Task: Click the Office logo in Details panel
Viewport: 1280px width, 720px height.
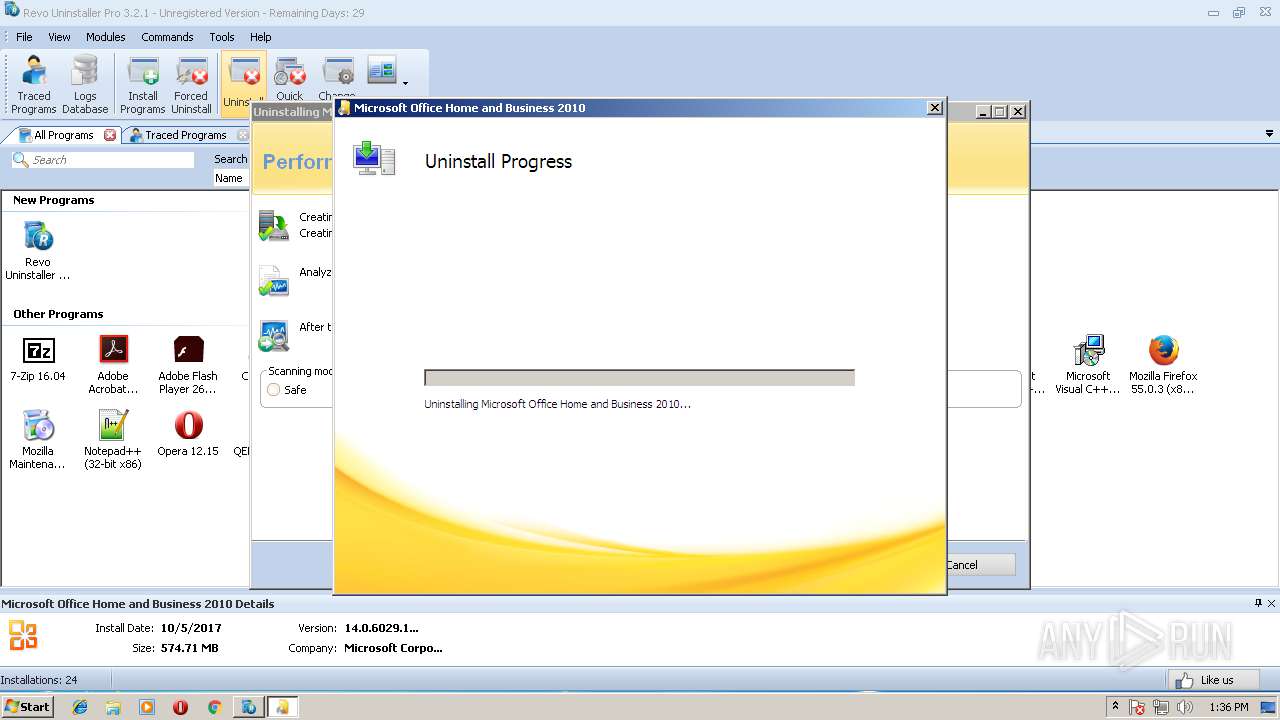Action: click(23, 635)
